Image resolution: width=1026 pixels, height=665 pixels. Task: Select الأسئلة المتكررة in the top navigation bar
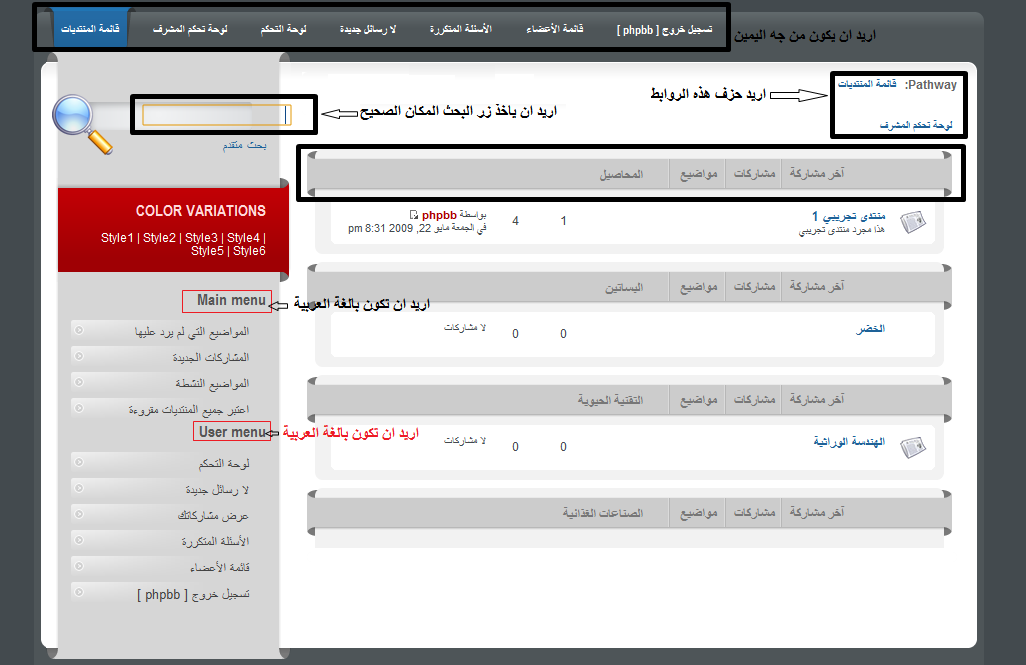(x=460, y=29)
